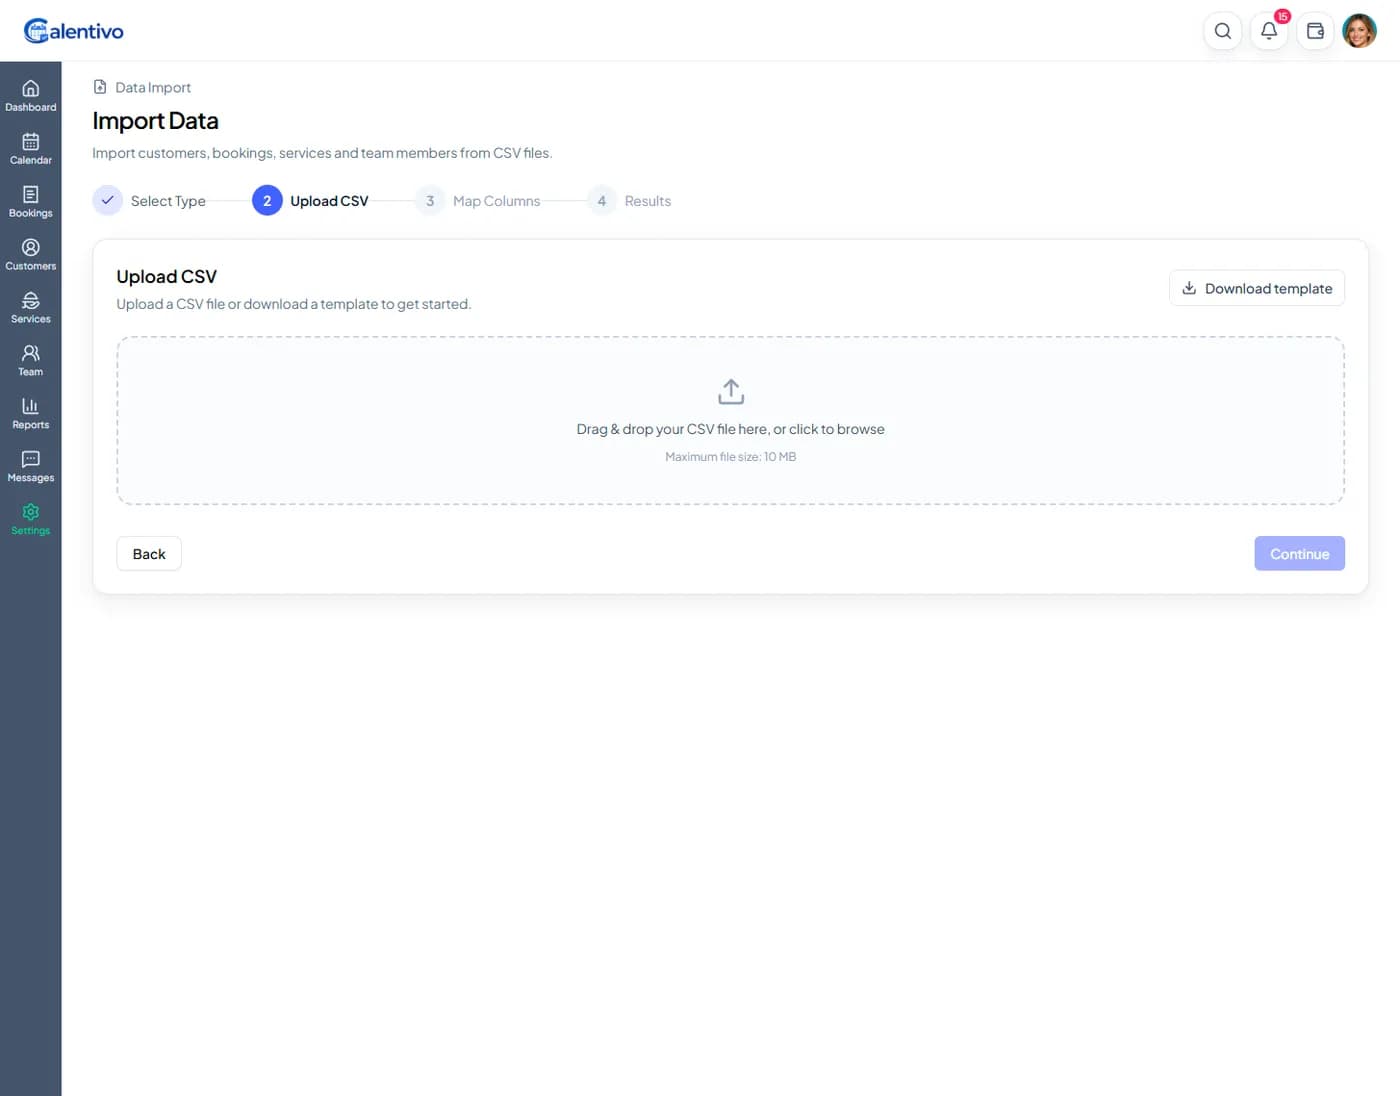
Task: Open the Data Import breadcrumb link
Action: coord(152,87)
